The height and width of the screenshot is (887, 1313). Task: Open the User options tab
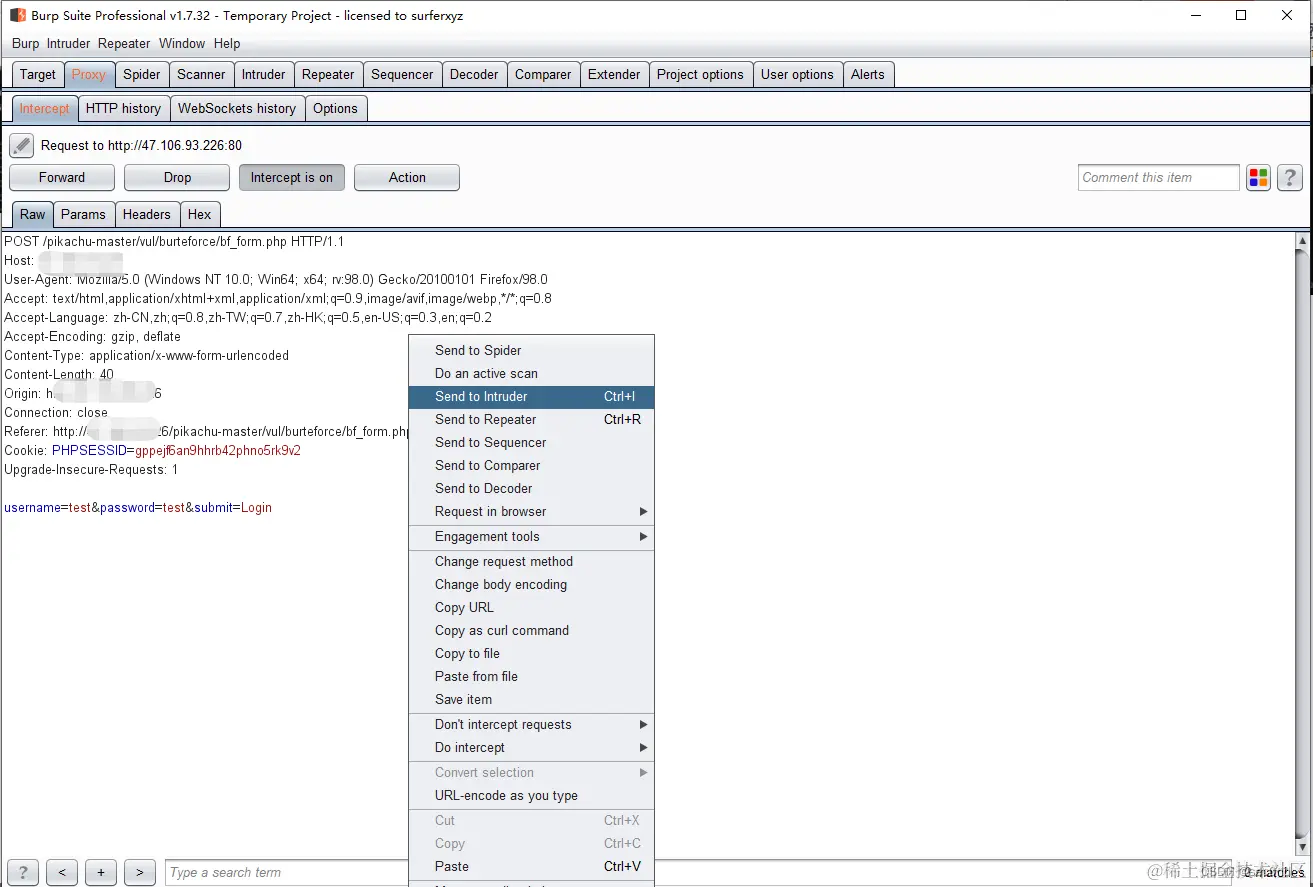coord(797,74)
